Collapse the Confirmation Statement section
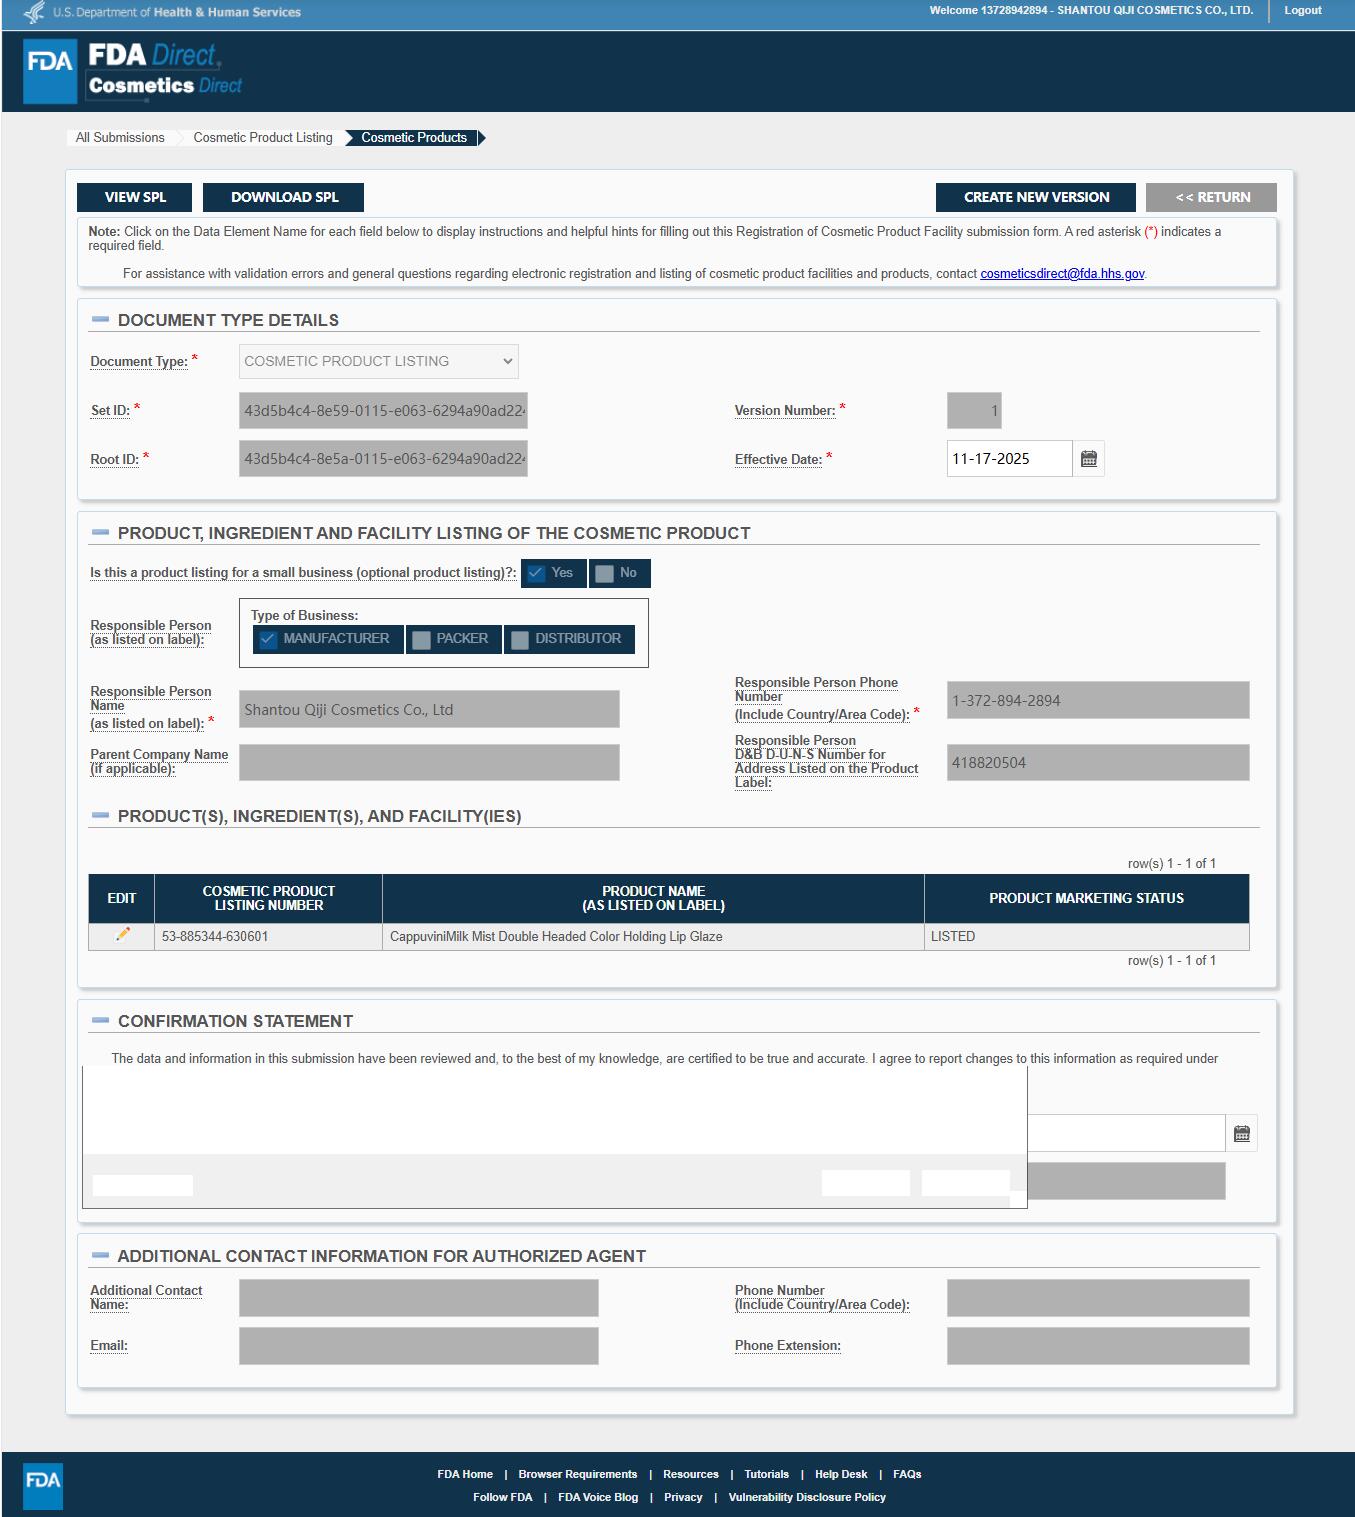Image resolution: width=1355 pixels, height=1517 pixels. click(x=100, y=1021)
